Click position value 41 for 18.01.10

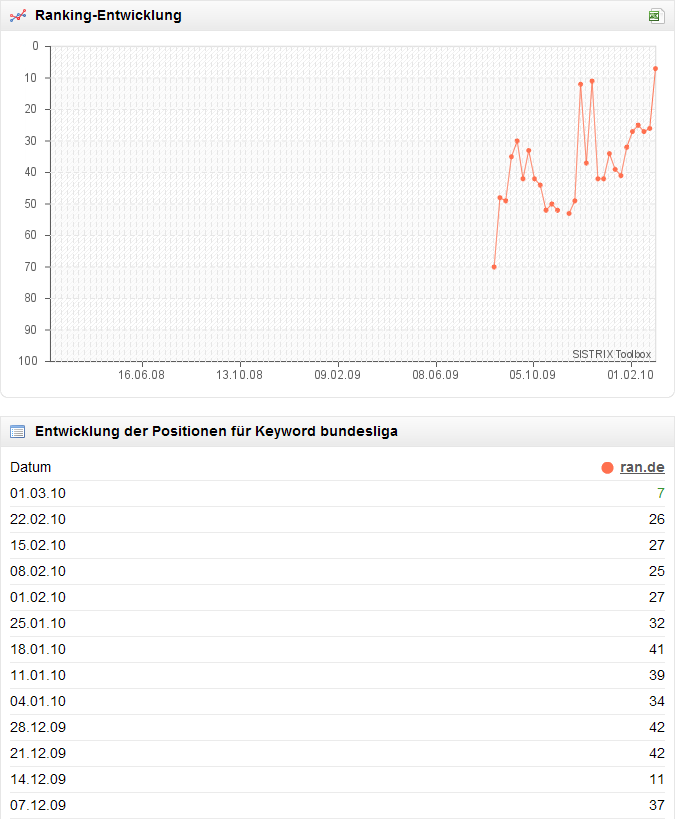tap(657, 649)
